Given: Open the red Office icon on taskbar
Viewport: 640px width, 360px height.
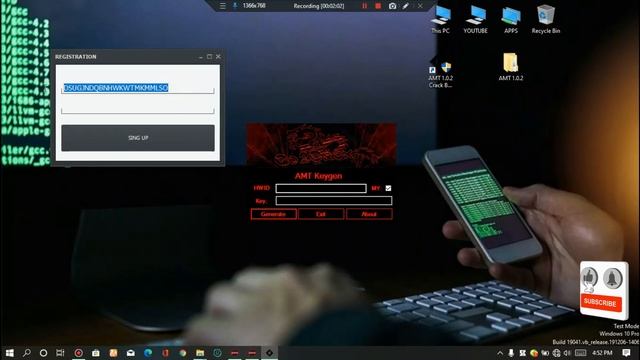Looking at the screenshot, I should (165, 353).
